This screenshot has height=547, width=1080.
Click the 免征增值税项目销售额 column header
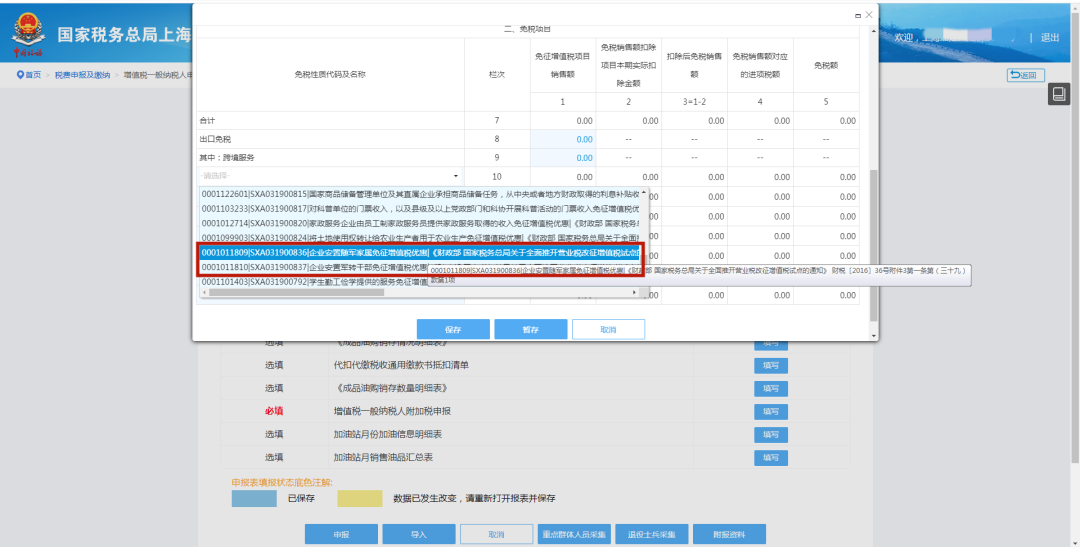563,65
